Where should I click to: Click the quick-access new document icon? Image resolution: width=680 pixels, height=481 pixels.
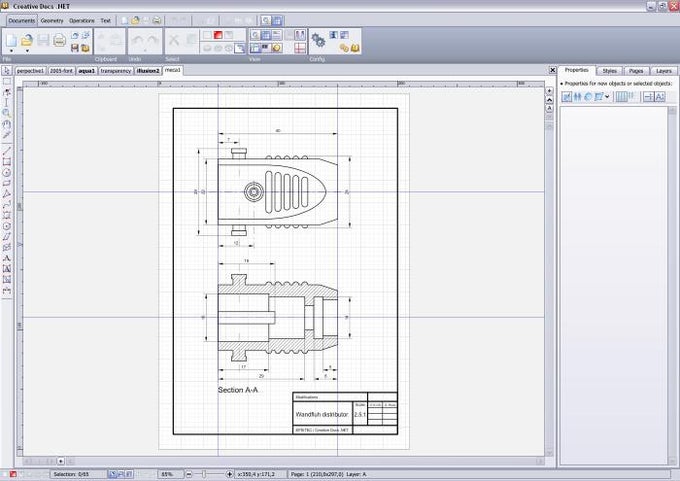tap(124, 20)
